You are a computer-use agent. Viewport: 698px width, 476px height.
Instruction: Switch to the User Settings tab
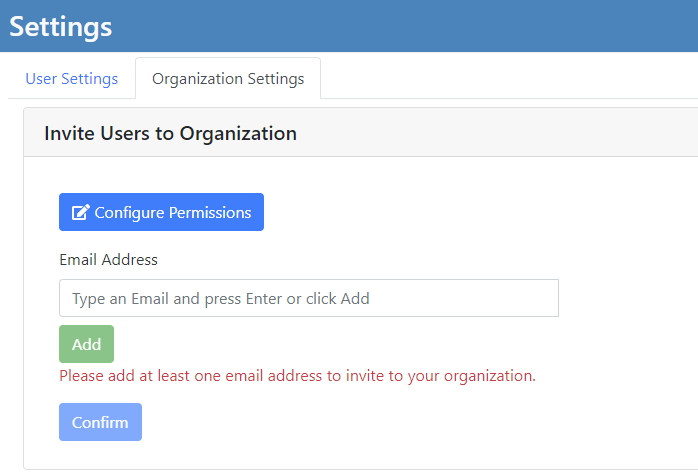[71, 78]
